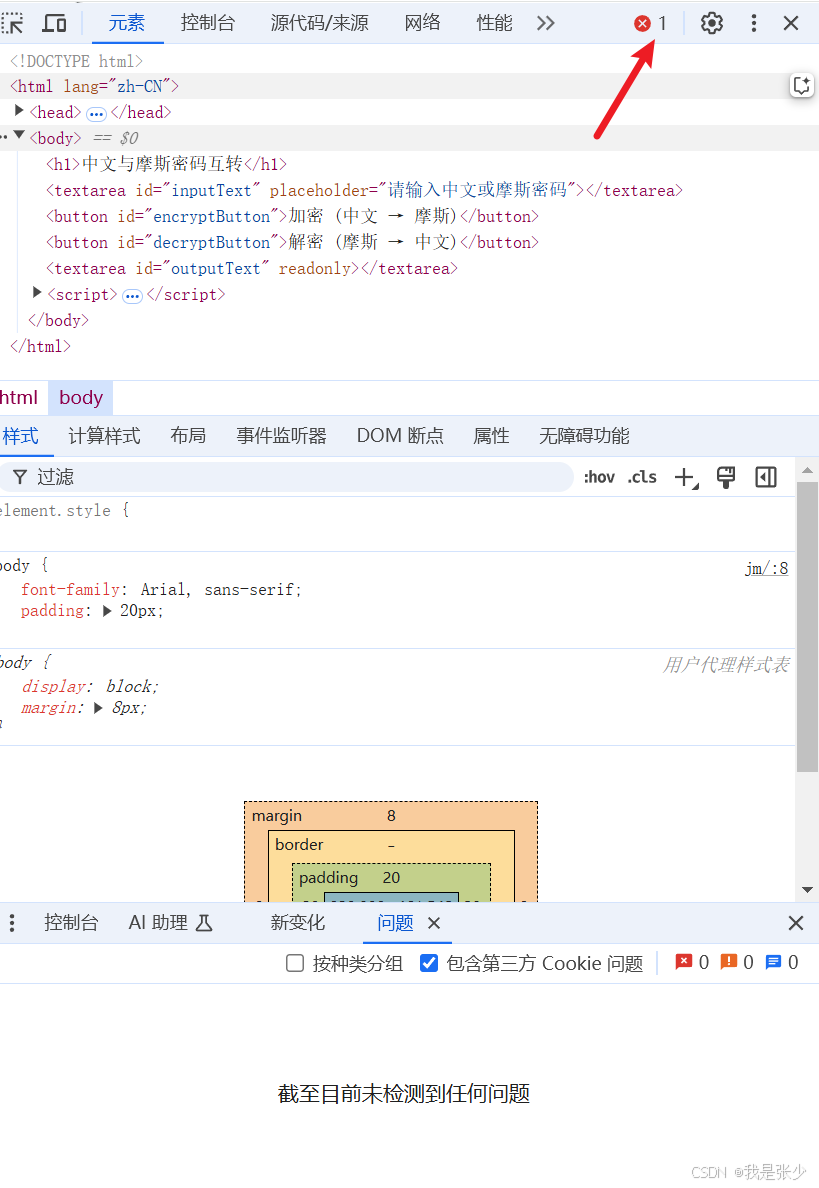This screenshot has height=1188, width=819.
Task: Open DevTools settings gear
Action: tap(711, 23)
